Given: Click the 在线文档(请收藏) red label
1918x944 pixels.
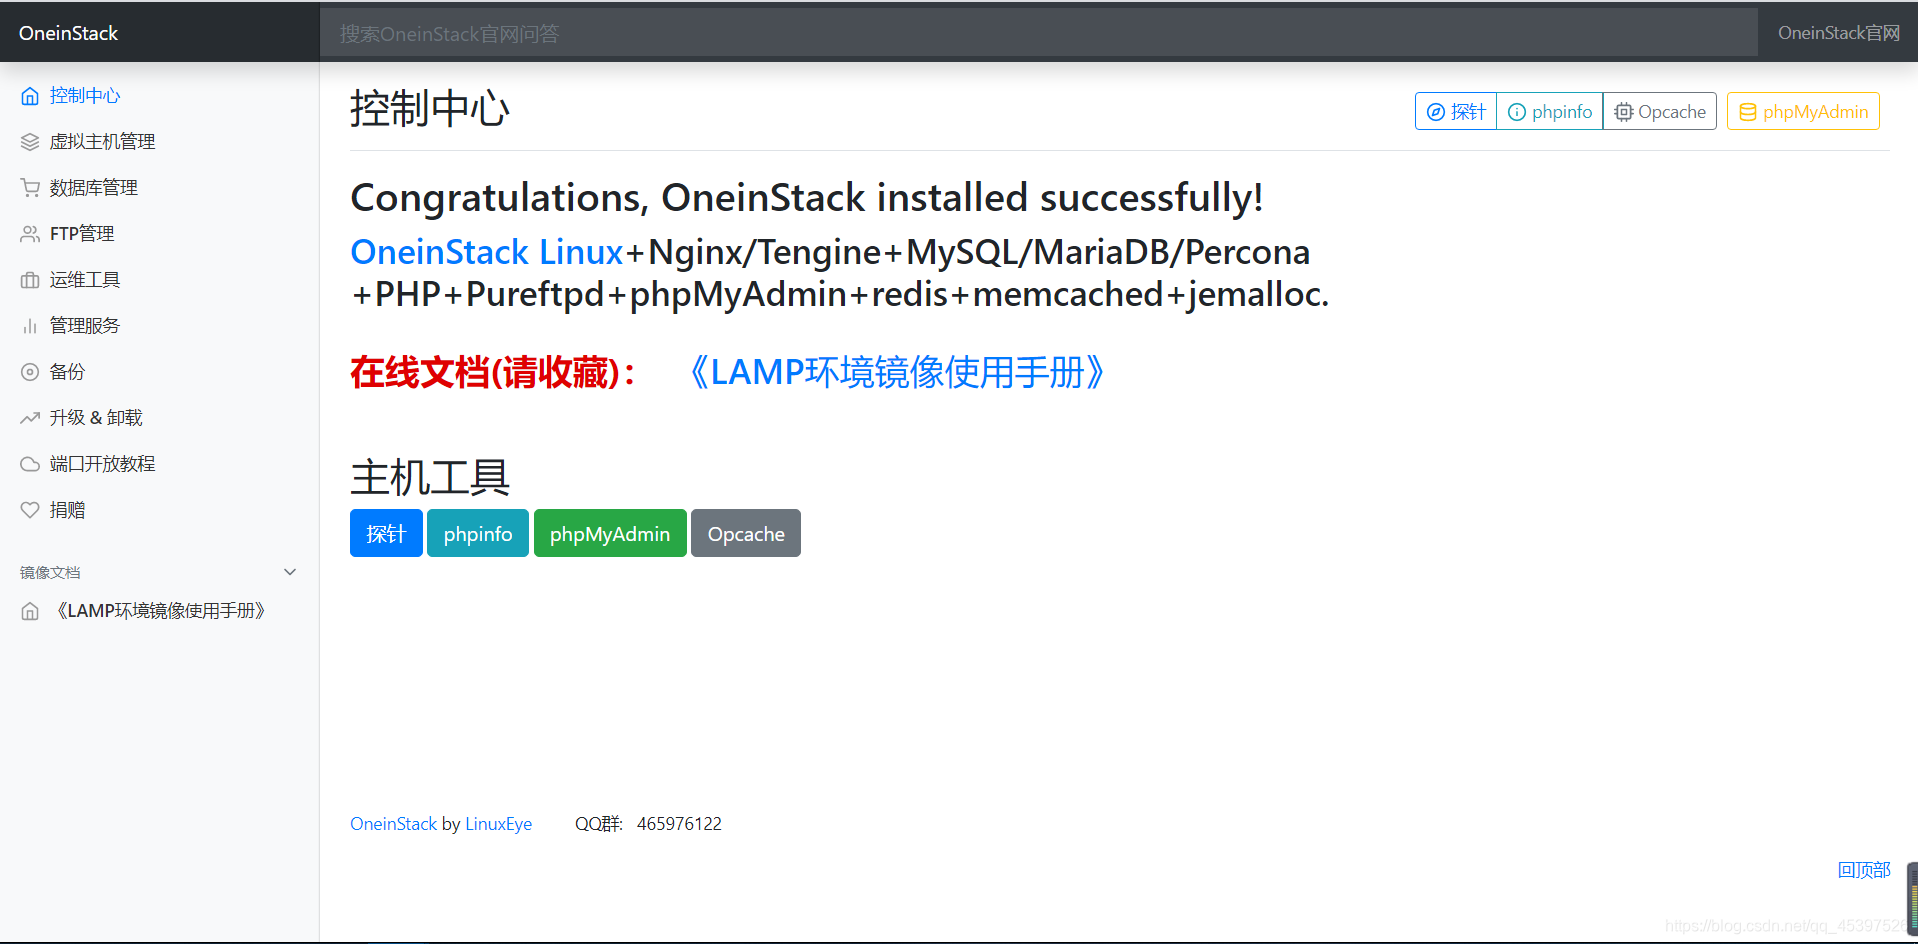Looking at the screenshot, I should tap(493, 372).
